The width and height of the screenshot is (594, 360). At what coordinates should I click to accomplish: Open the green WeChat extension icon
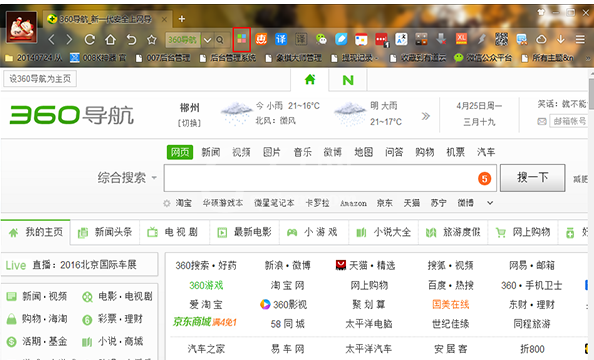point(321,39)
